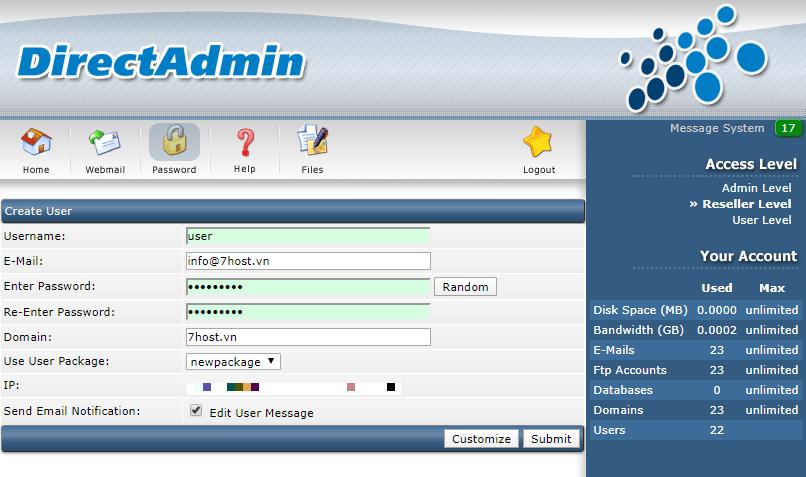Expand the Use User Package dropdown

pyautogui.click(x=233, y=362)
